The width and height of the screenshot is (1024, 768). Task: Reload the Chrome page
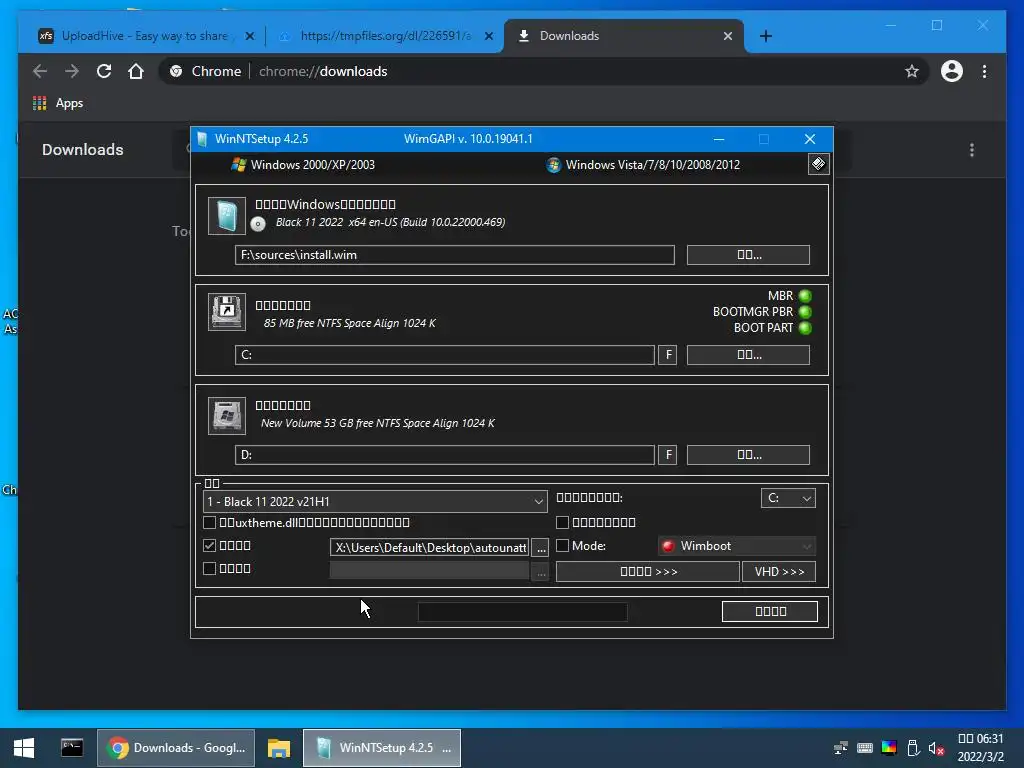pyautogui.click(x=104, y=71)
